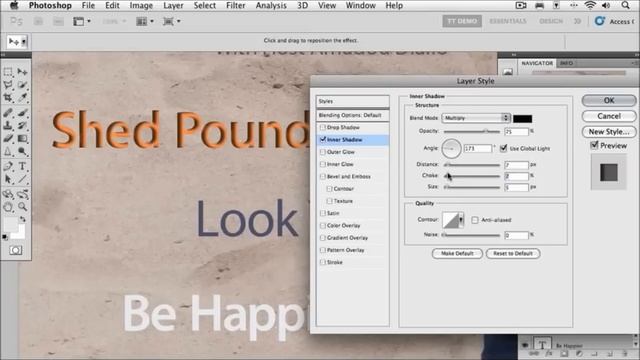640x360 pixels.
Task: Enable the Stroke effect checkbox
Action: click(322, 262)
